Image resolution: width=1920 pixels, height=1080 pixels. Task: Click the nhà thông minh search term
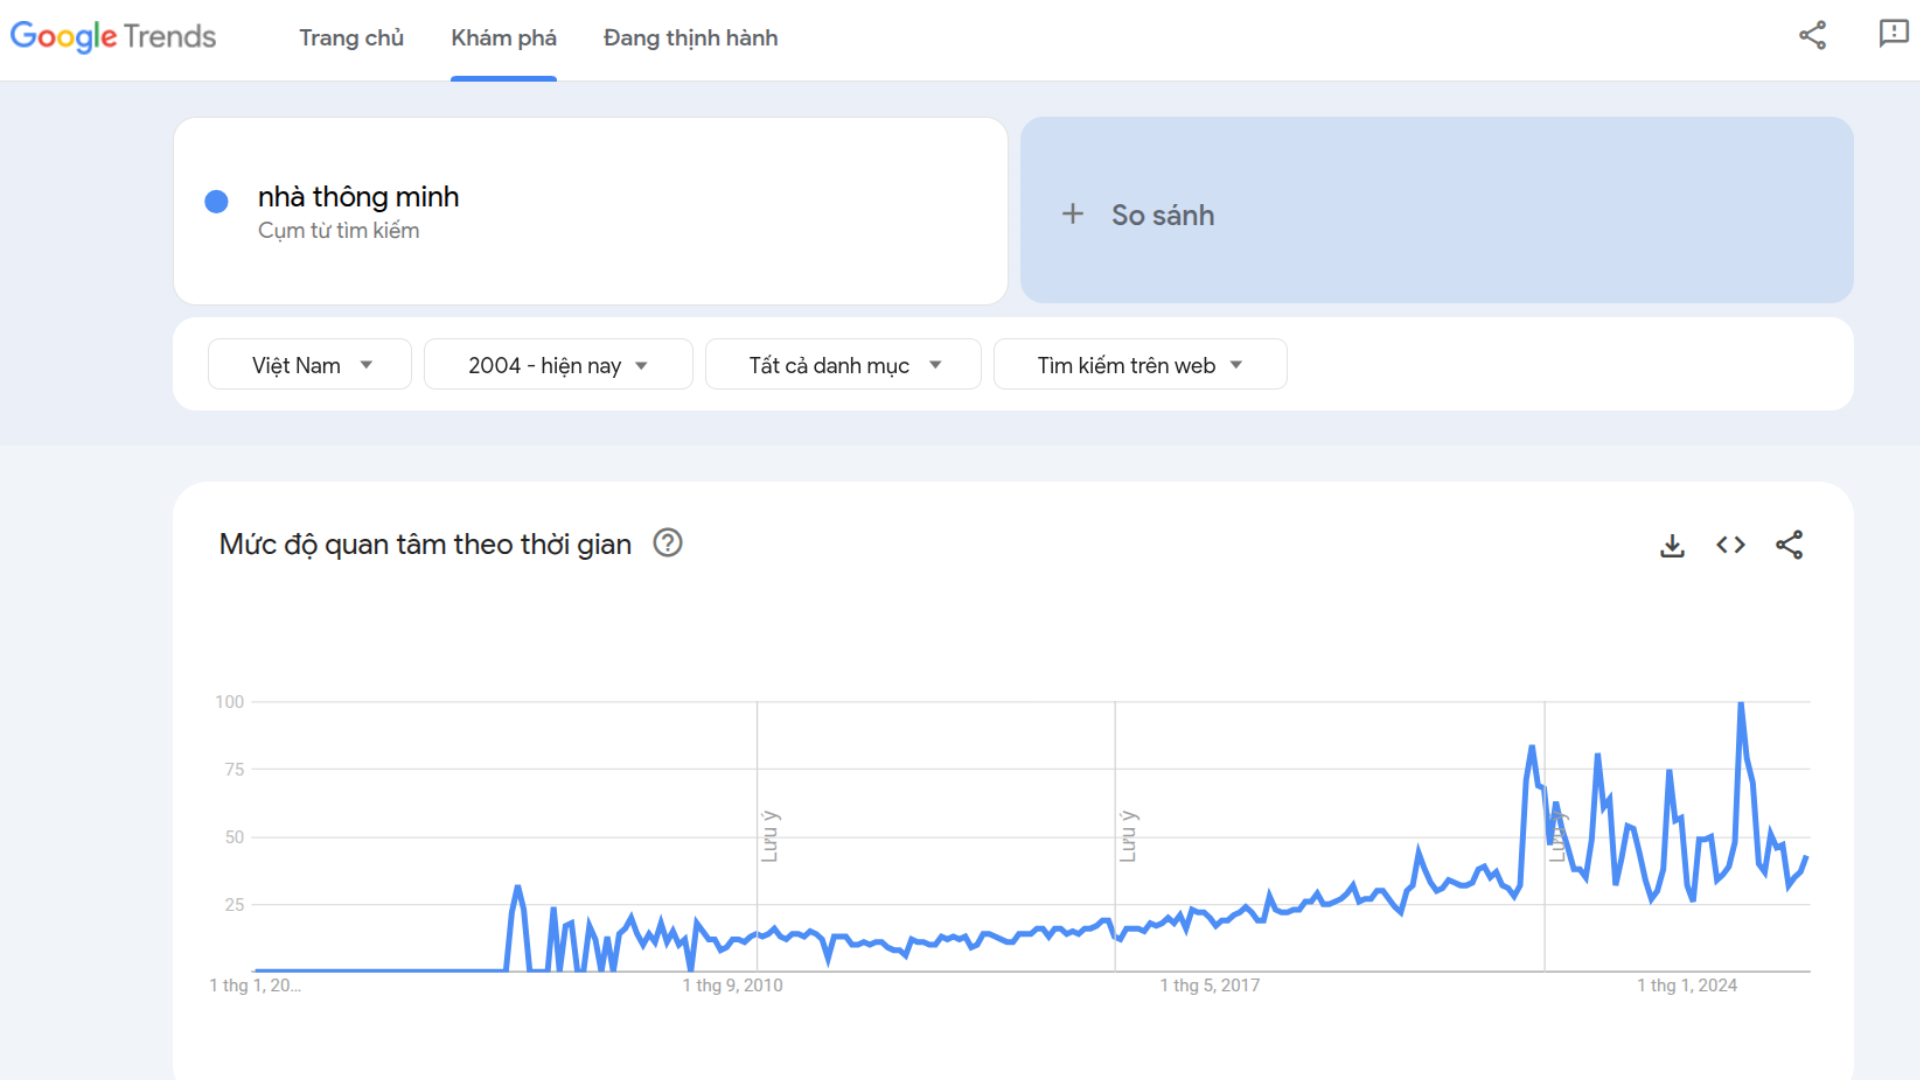[358, 197]
